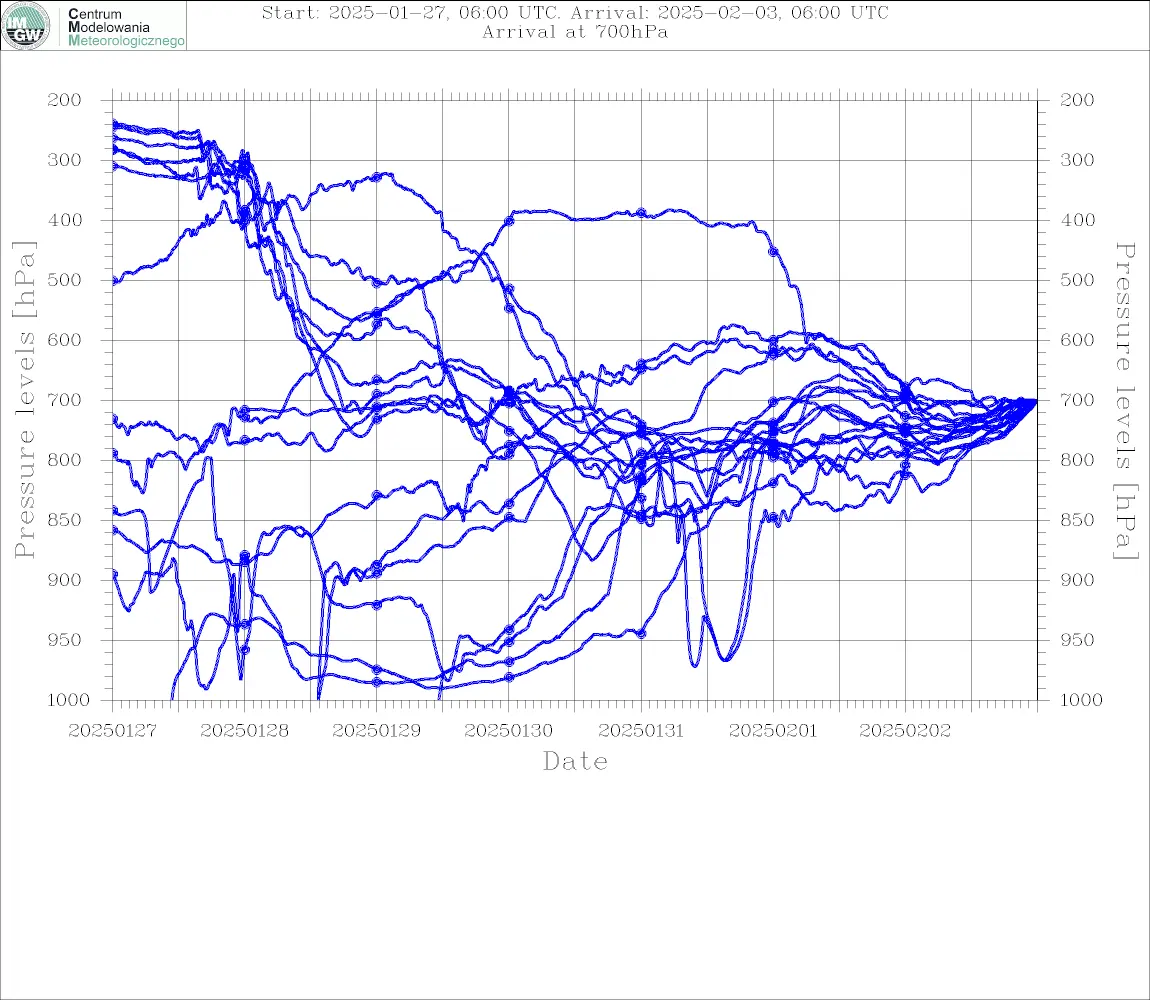Click the right axis 400 label

click(1077, 220)
